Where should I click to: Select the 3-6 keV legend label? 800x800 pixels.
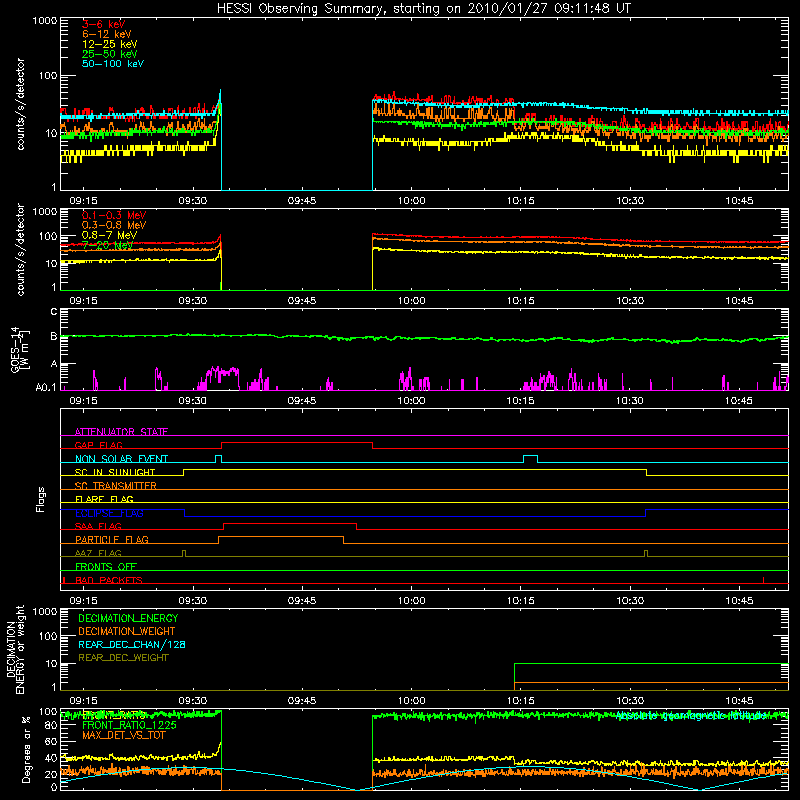click(x=104, y=24)
